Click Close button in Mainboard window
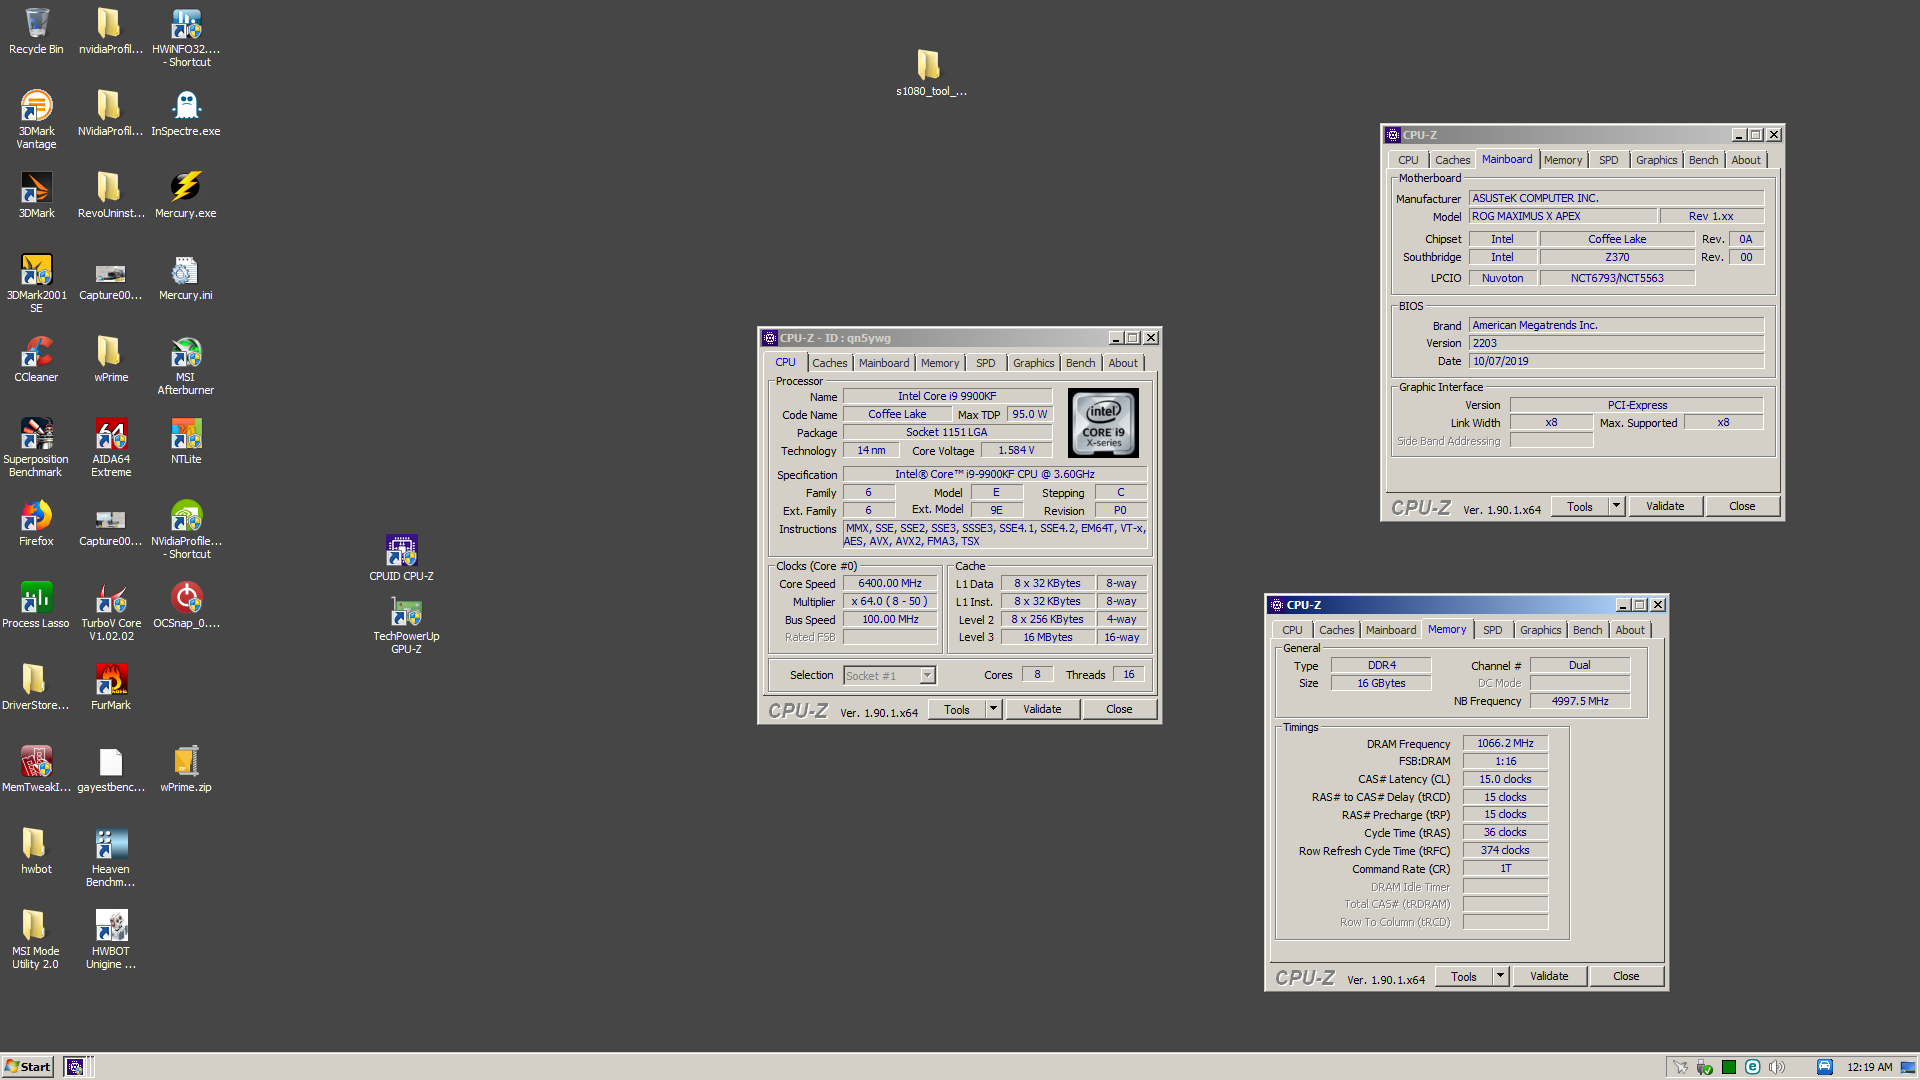This screenshot has width=1920, height=1080. click(1742, 506)
